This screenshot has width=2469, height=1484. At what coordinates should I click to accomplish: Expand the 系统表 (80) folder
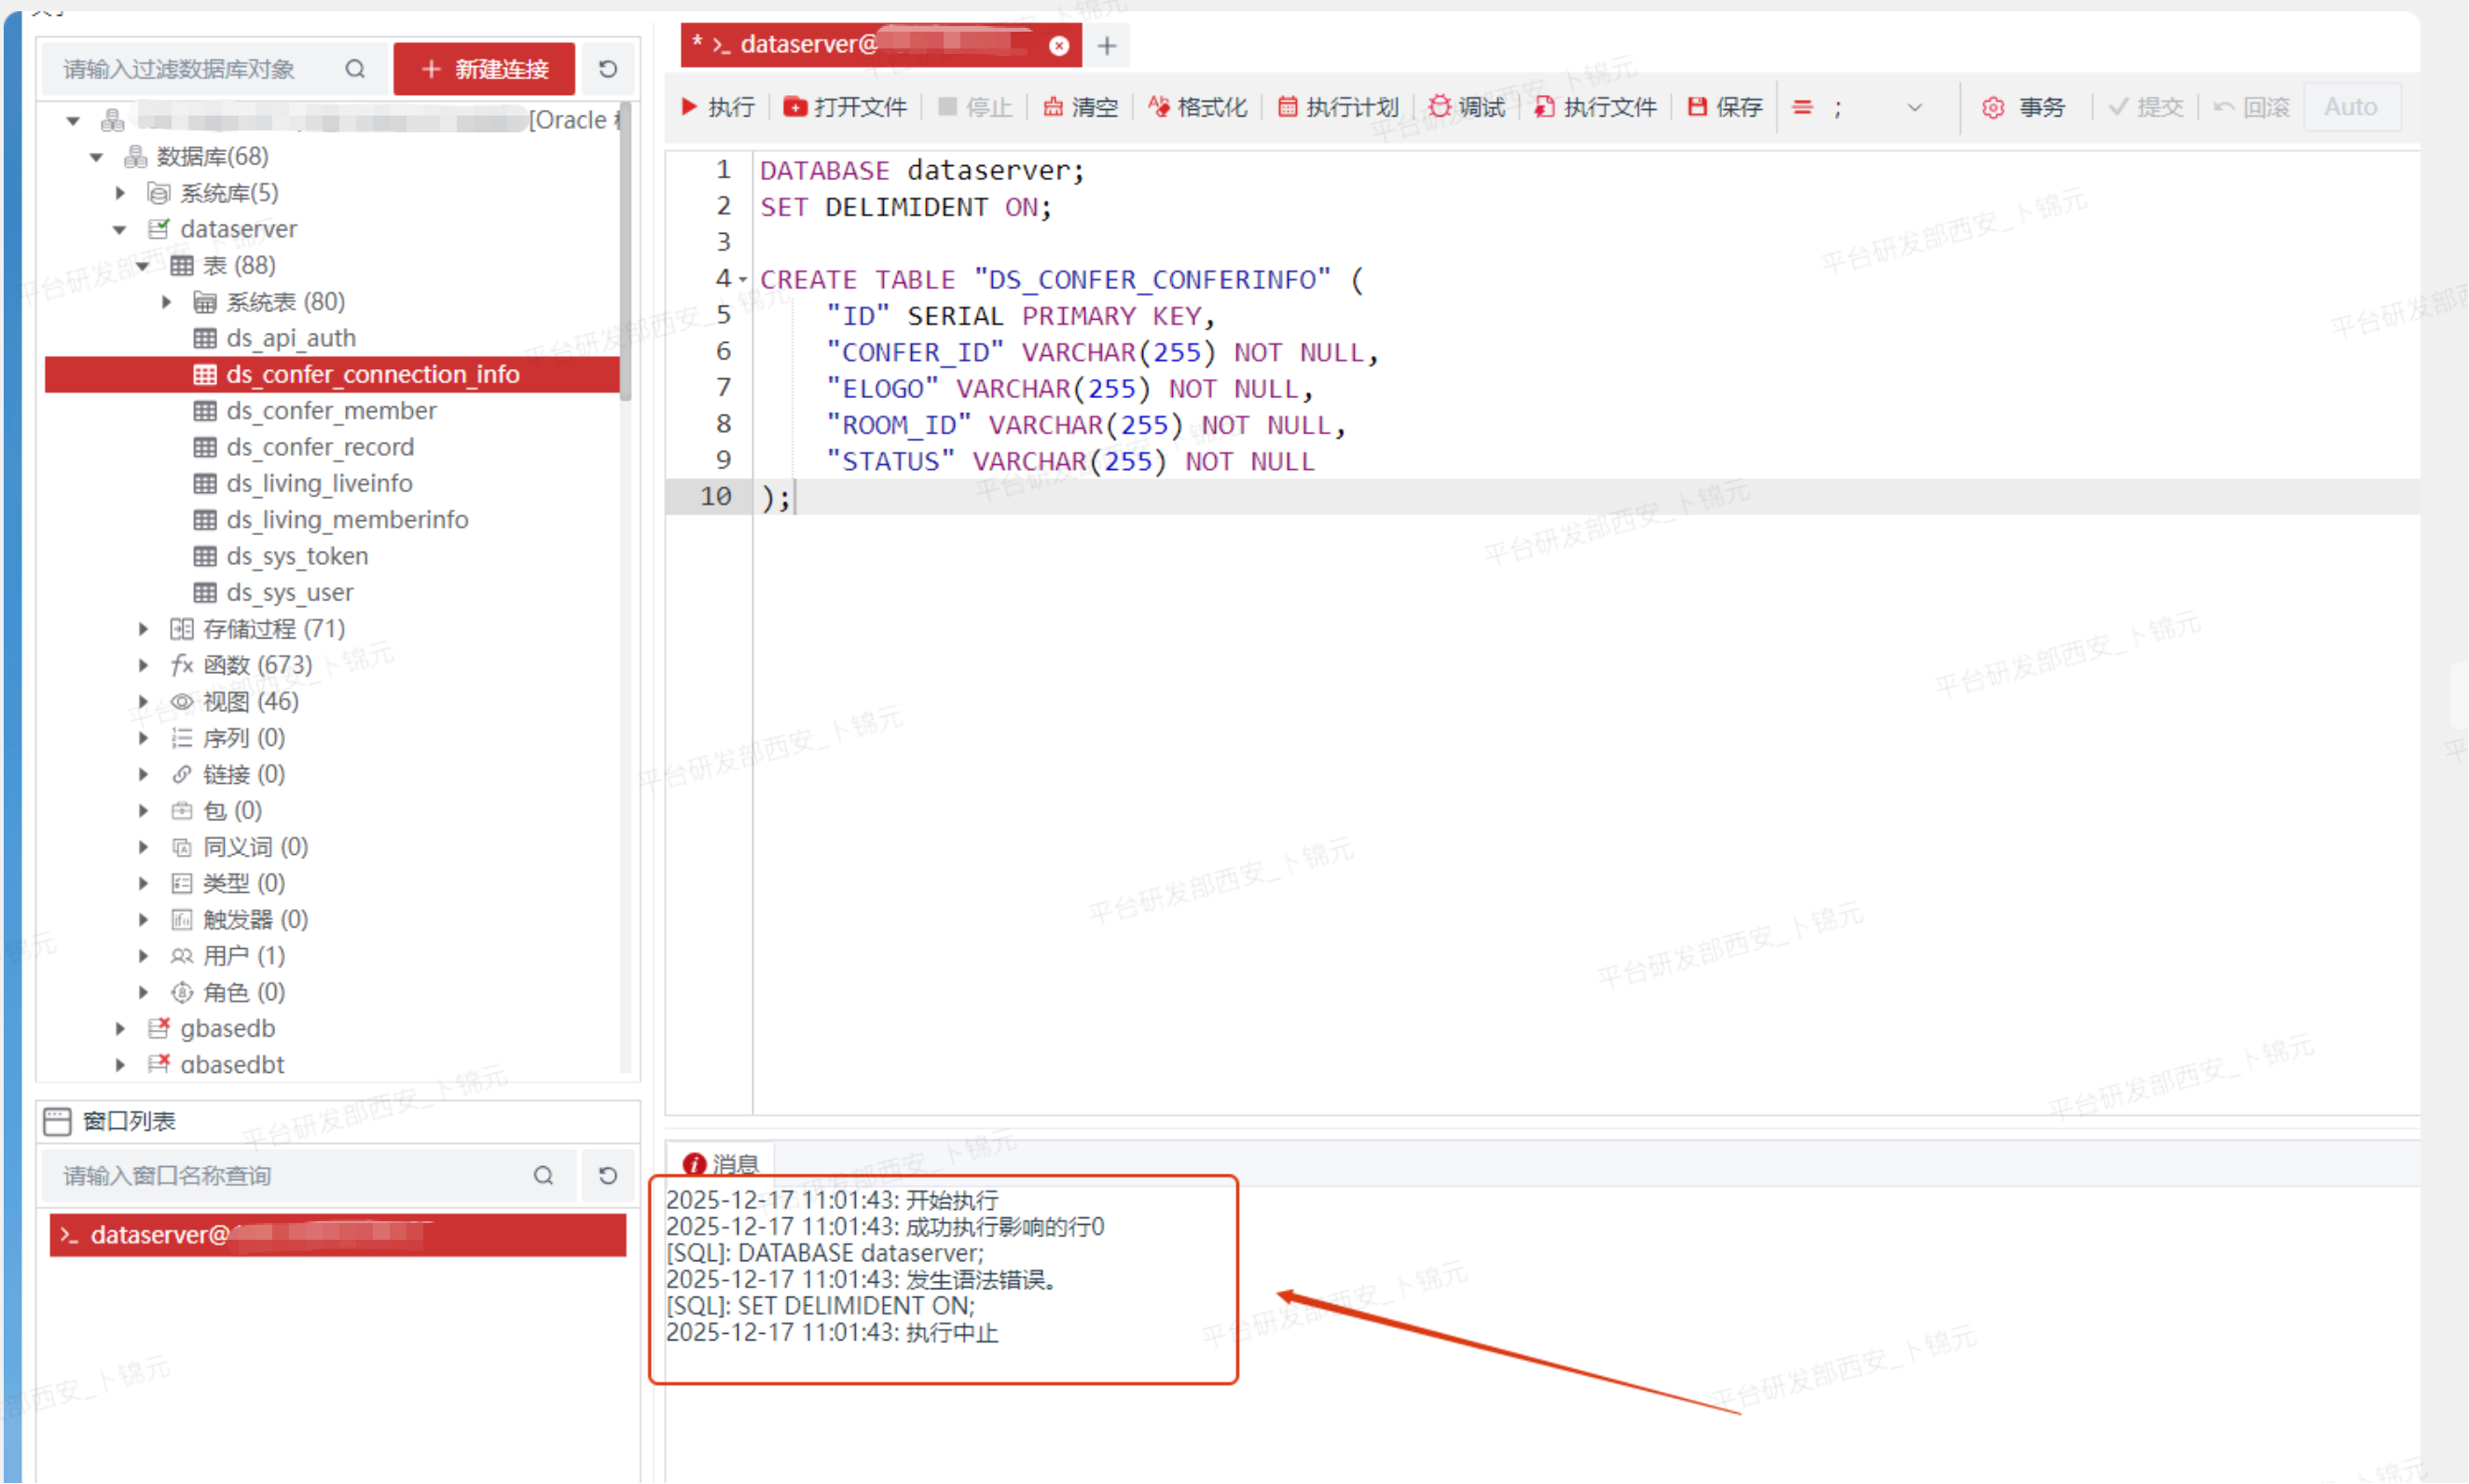pyautogui.click(x=167, y=302)
